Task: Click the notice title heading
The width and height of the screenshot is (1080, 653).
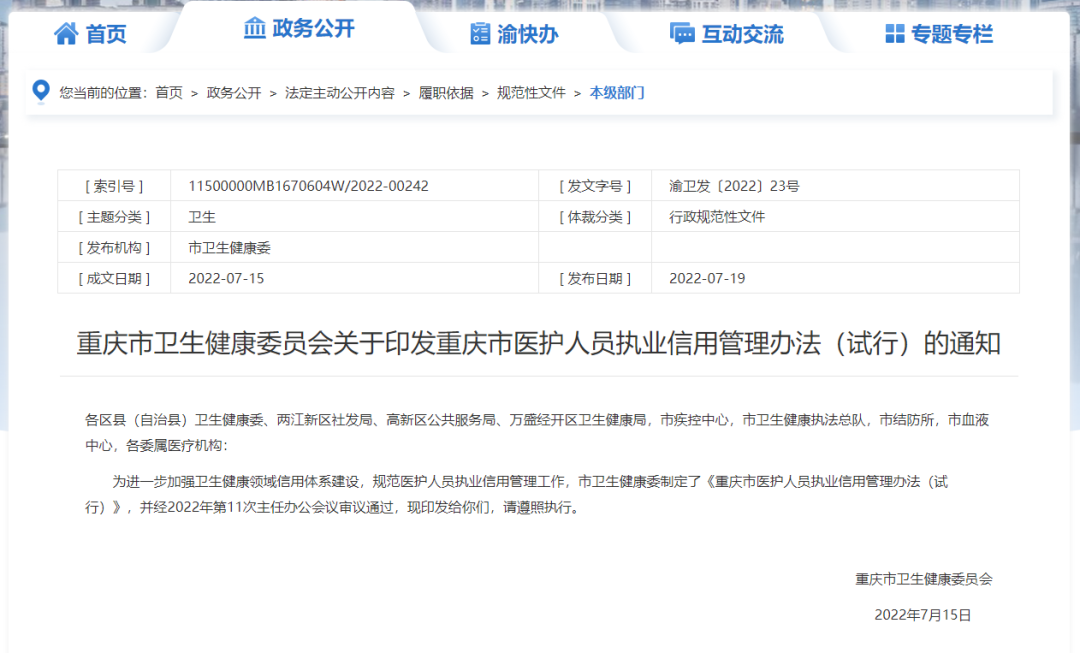Action: (x=538, y=343)
